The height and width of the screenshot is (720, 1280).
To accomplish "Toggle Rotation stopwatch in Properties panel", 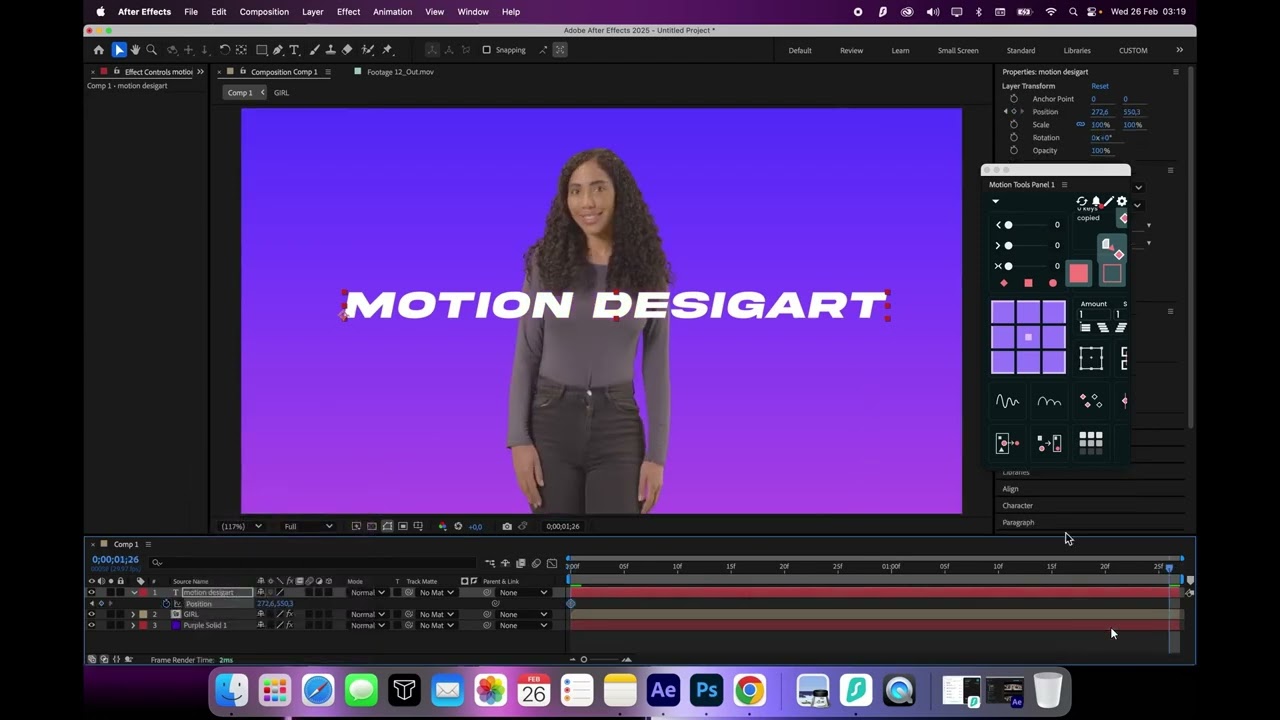I will point(1014,138).
